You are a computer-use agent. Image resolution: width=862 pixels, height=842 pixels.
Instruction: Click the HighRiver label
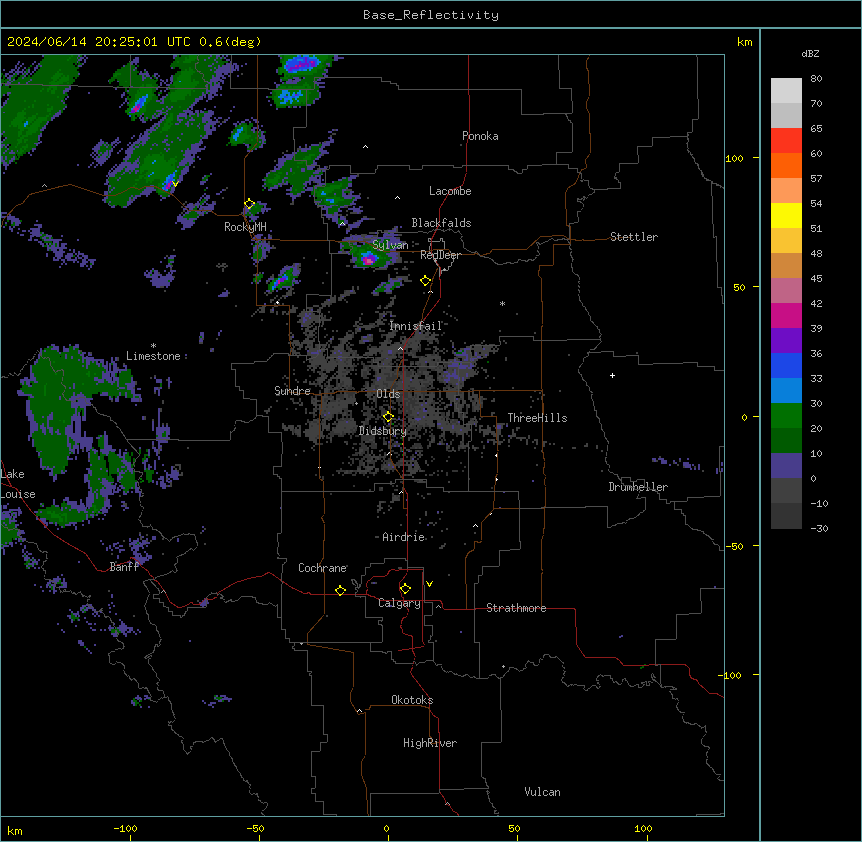point(430,743)
